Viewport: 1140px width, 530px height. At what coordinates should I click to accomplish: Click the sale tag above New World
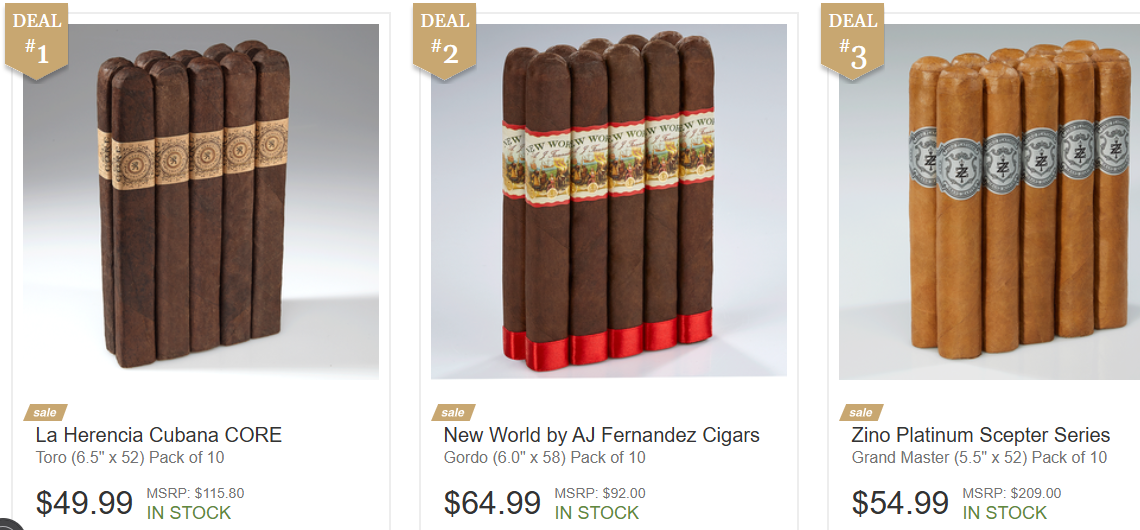[x=453, y=412]
